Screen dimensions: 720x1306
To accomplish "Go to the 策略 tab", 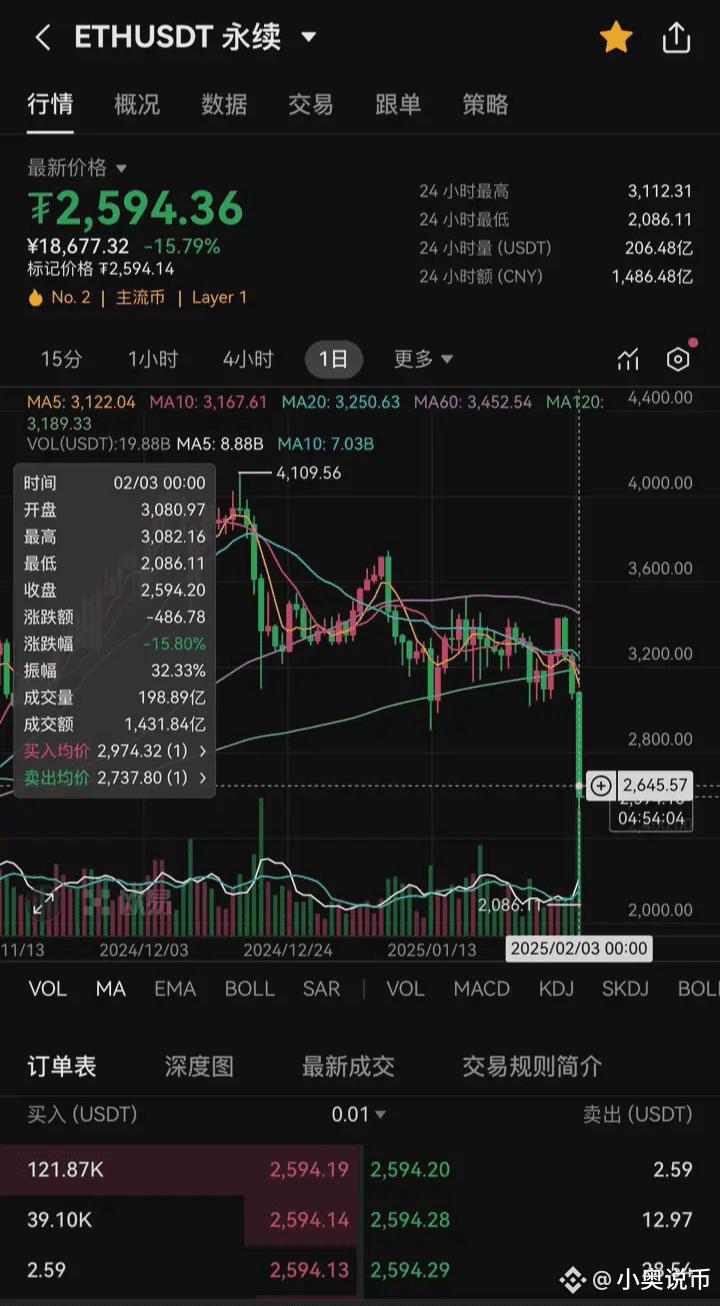I will click(x=485, y=104).
